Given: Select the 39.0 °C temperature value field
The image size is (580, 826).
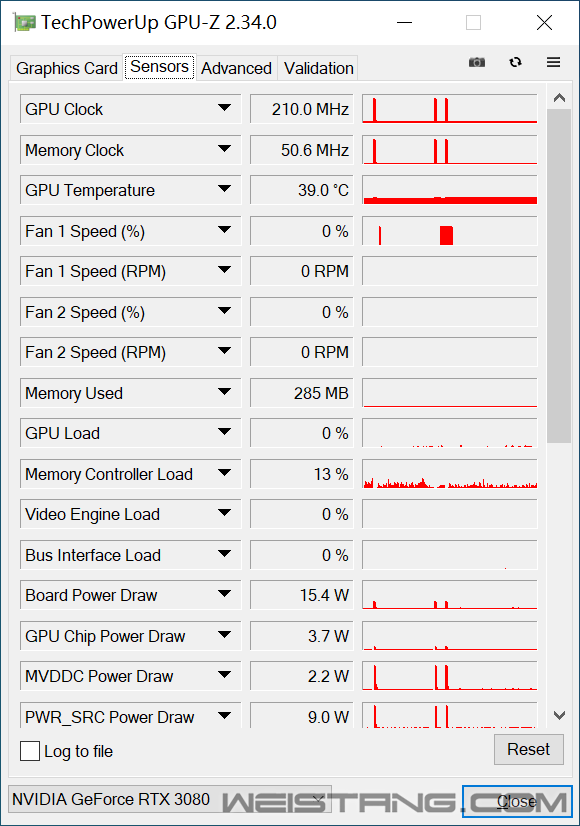Looking at the screenshot, I should (301, 190).
